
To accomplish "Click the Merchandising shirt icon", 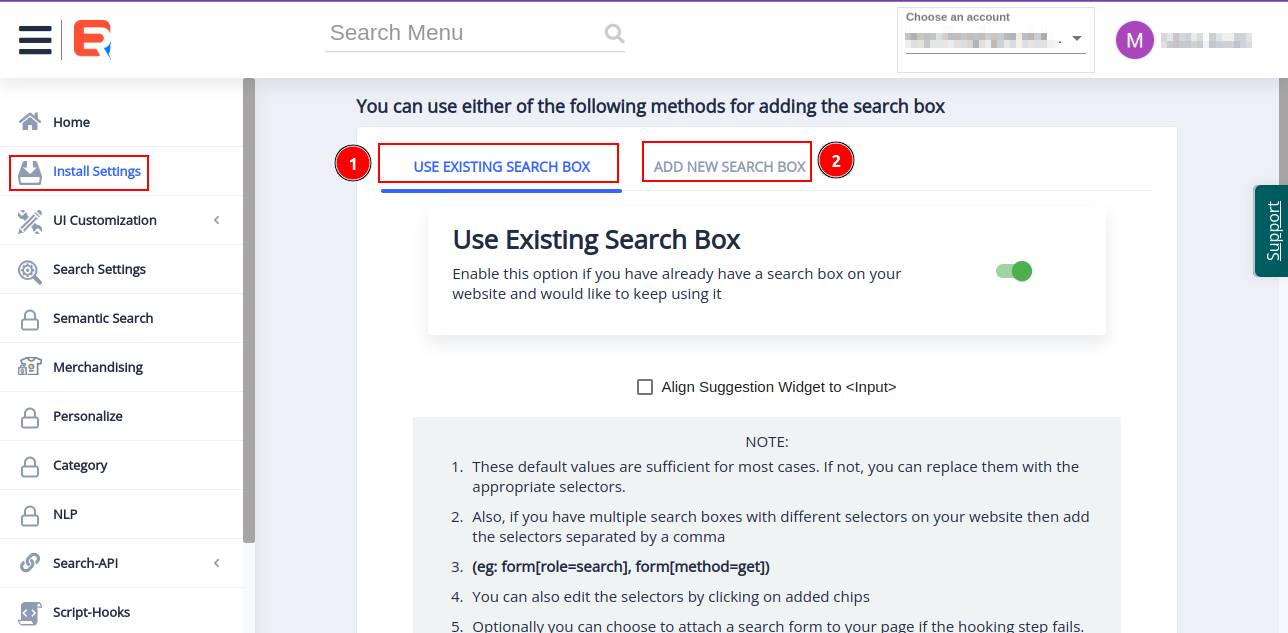I will 30,367.
